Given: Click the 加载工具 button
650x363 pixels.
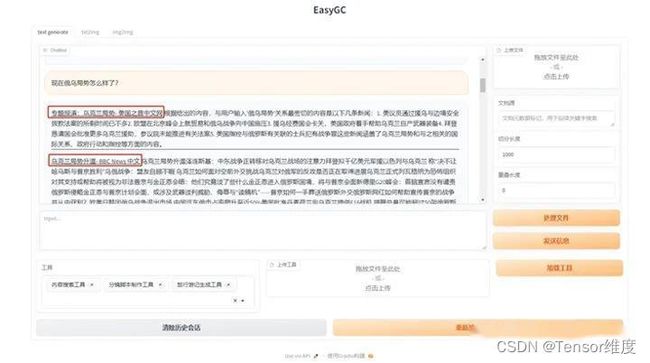Looking at the screenshot, I should [559, 268].
